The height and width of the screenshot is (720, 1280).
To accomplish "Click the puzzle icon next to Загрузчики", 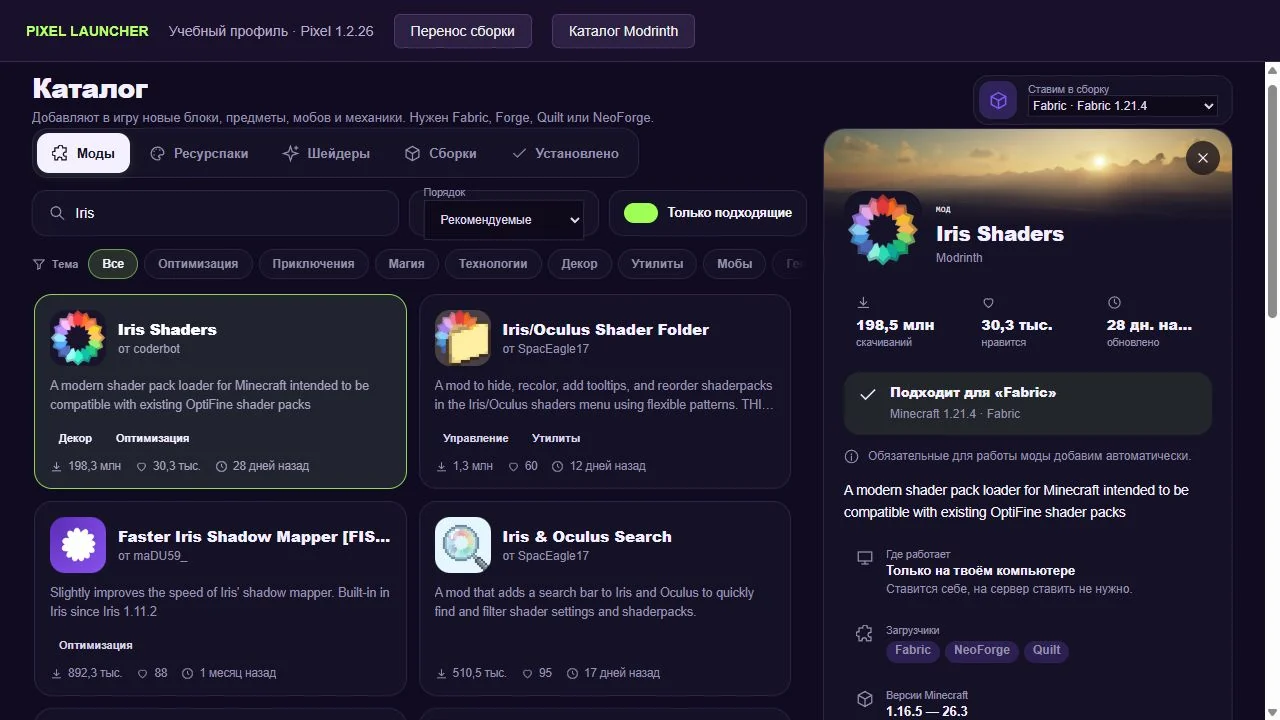I will [x=865, y=634].
